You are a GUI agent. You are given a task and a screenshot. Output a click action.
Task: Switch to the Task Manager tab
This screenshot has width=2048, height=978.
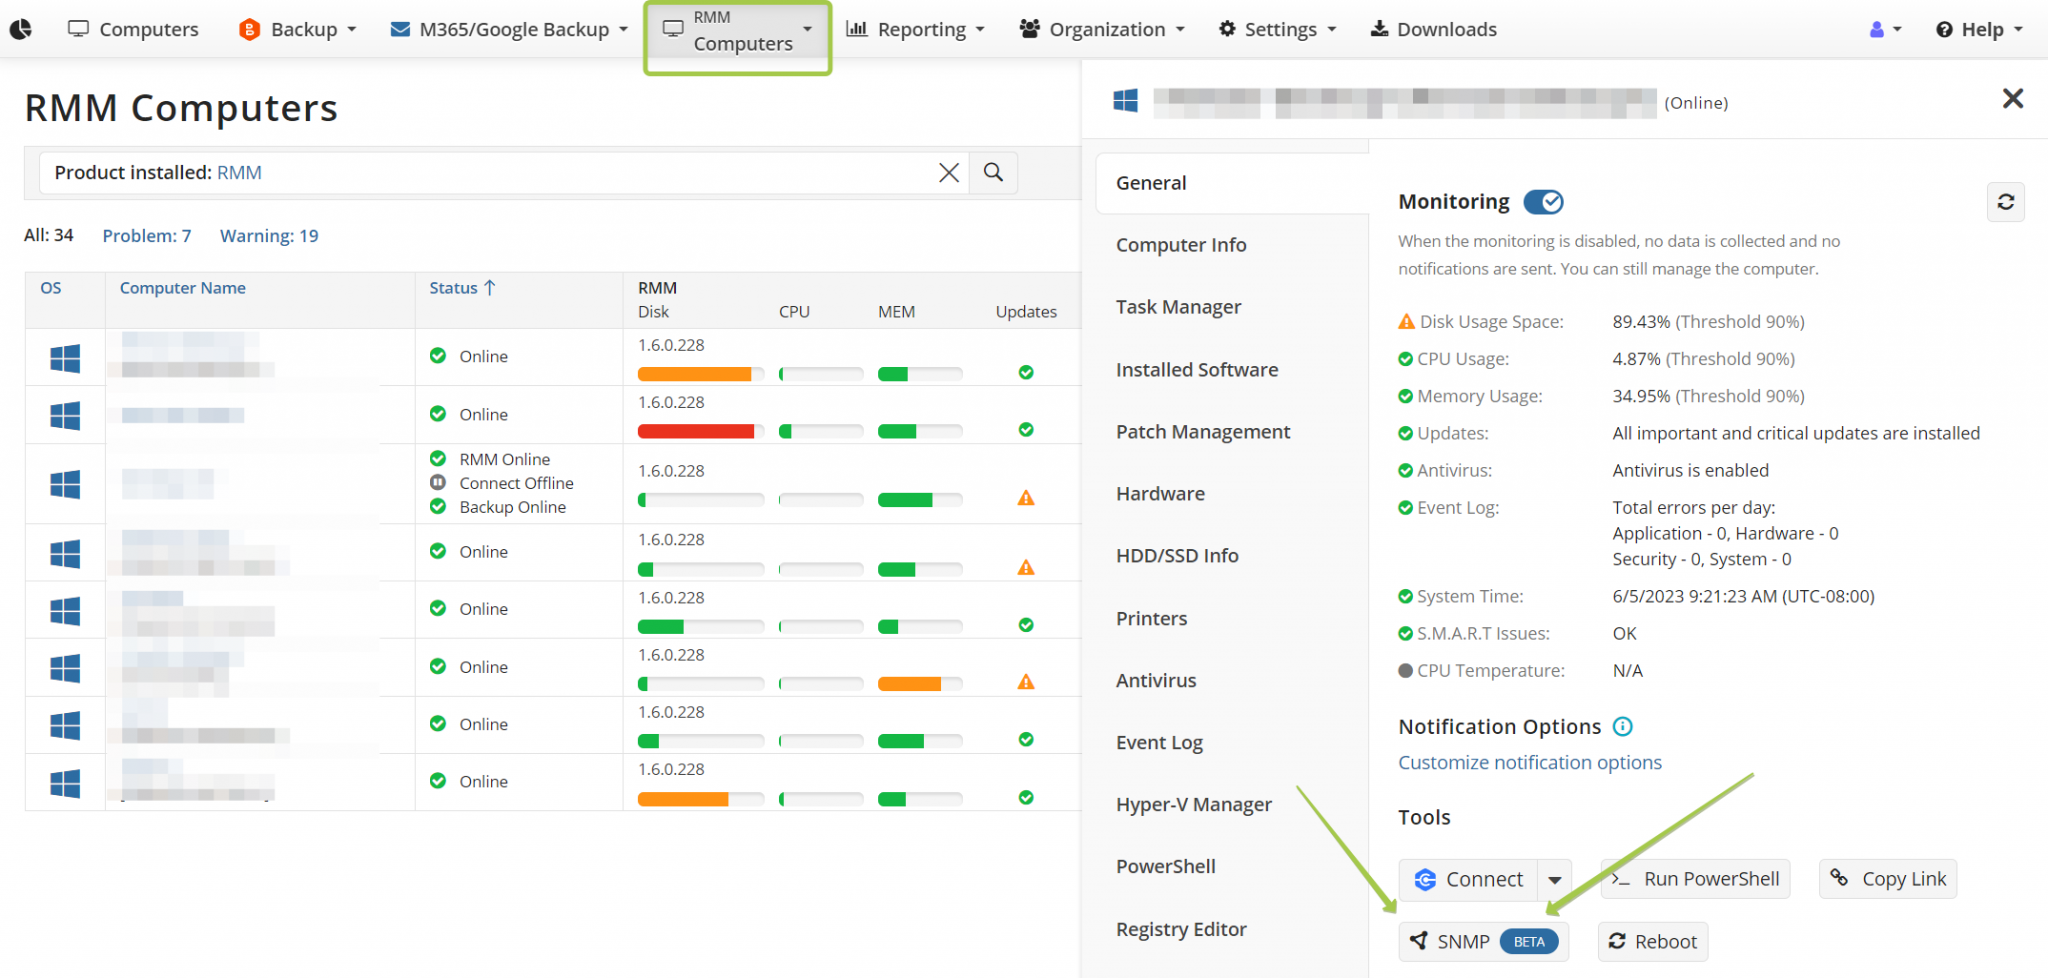pyautogui.click(x=1178, y=307)
